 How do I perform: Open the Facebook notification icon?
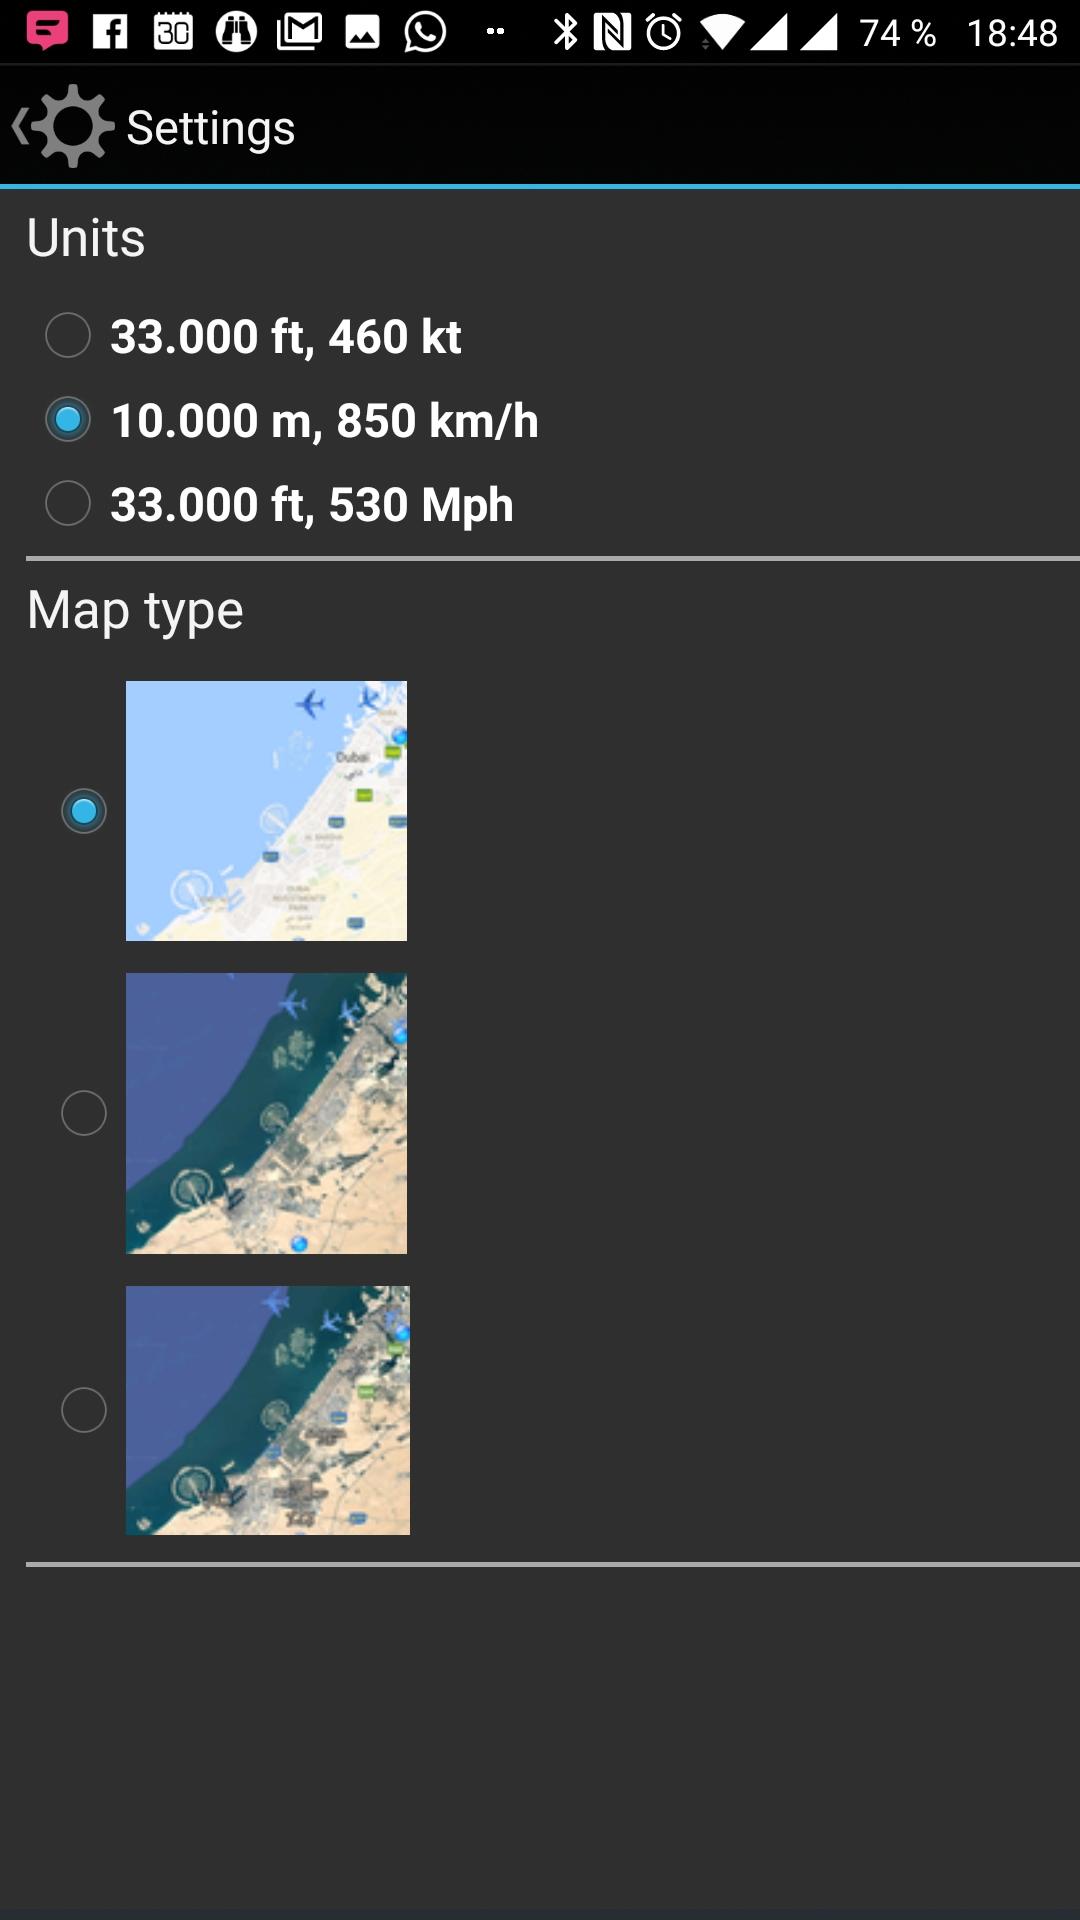pyautogui.click(x=110, y=32)
